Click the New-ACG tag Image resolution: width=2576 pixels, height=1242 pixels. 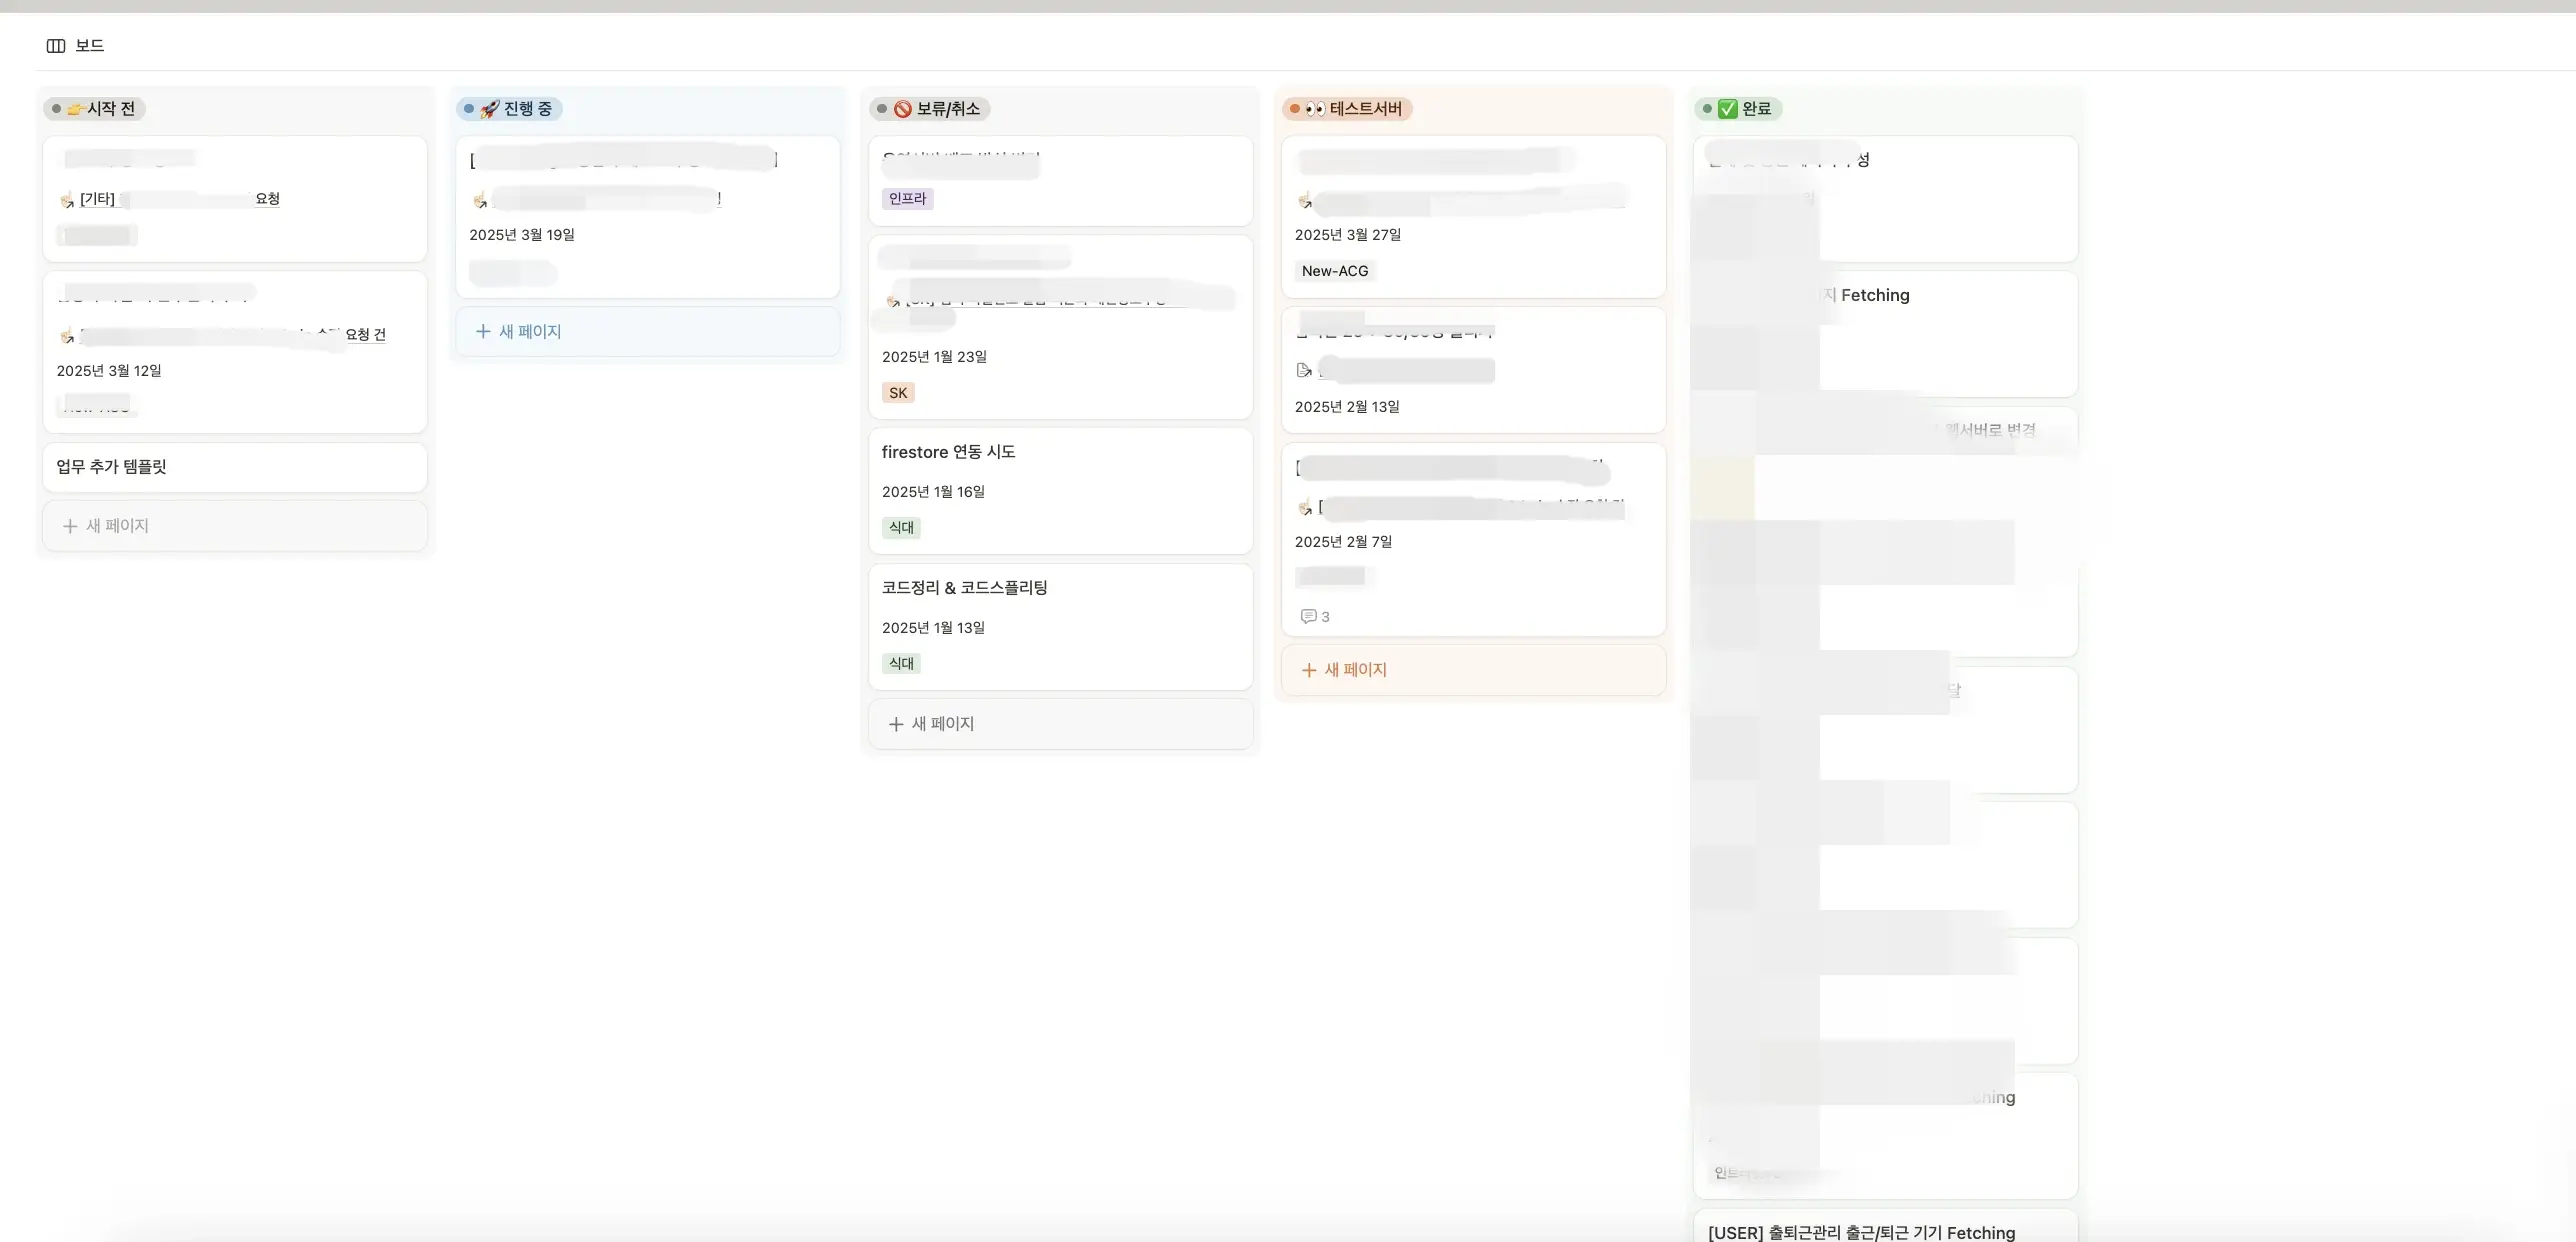1334,271
